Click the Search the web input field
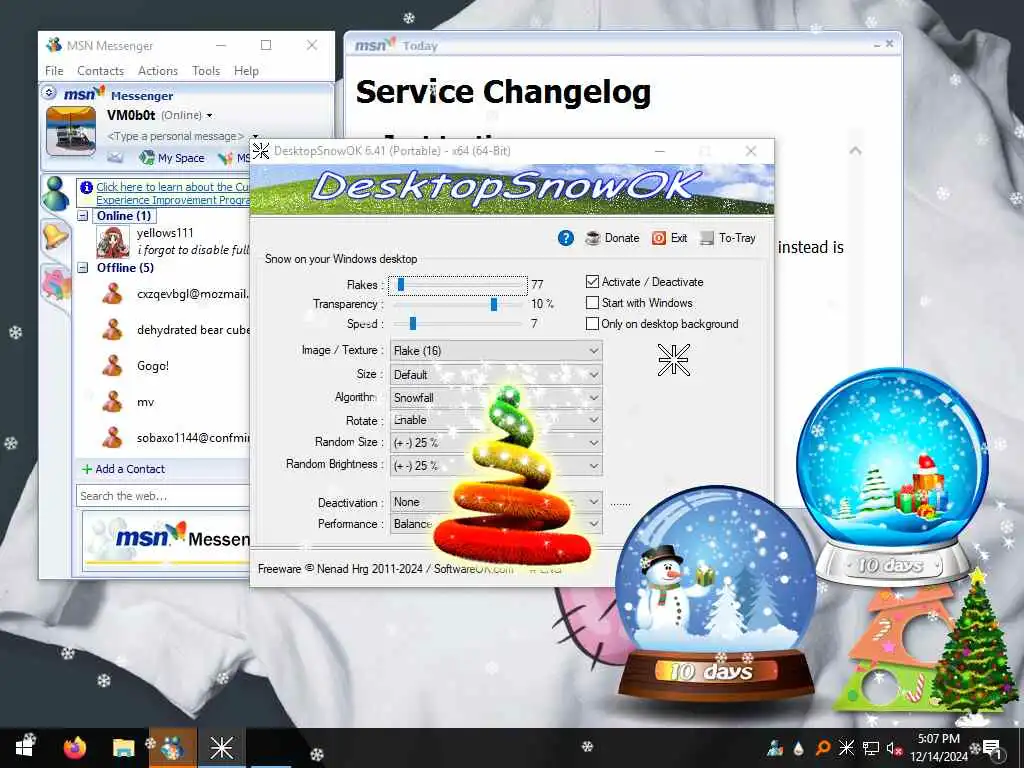Image resolution: width=1024 pixels, height=768 pixels. click(x=163, y=496)
